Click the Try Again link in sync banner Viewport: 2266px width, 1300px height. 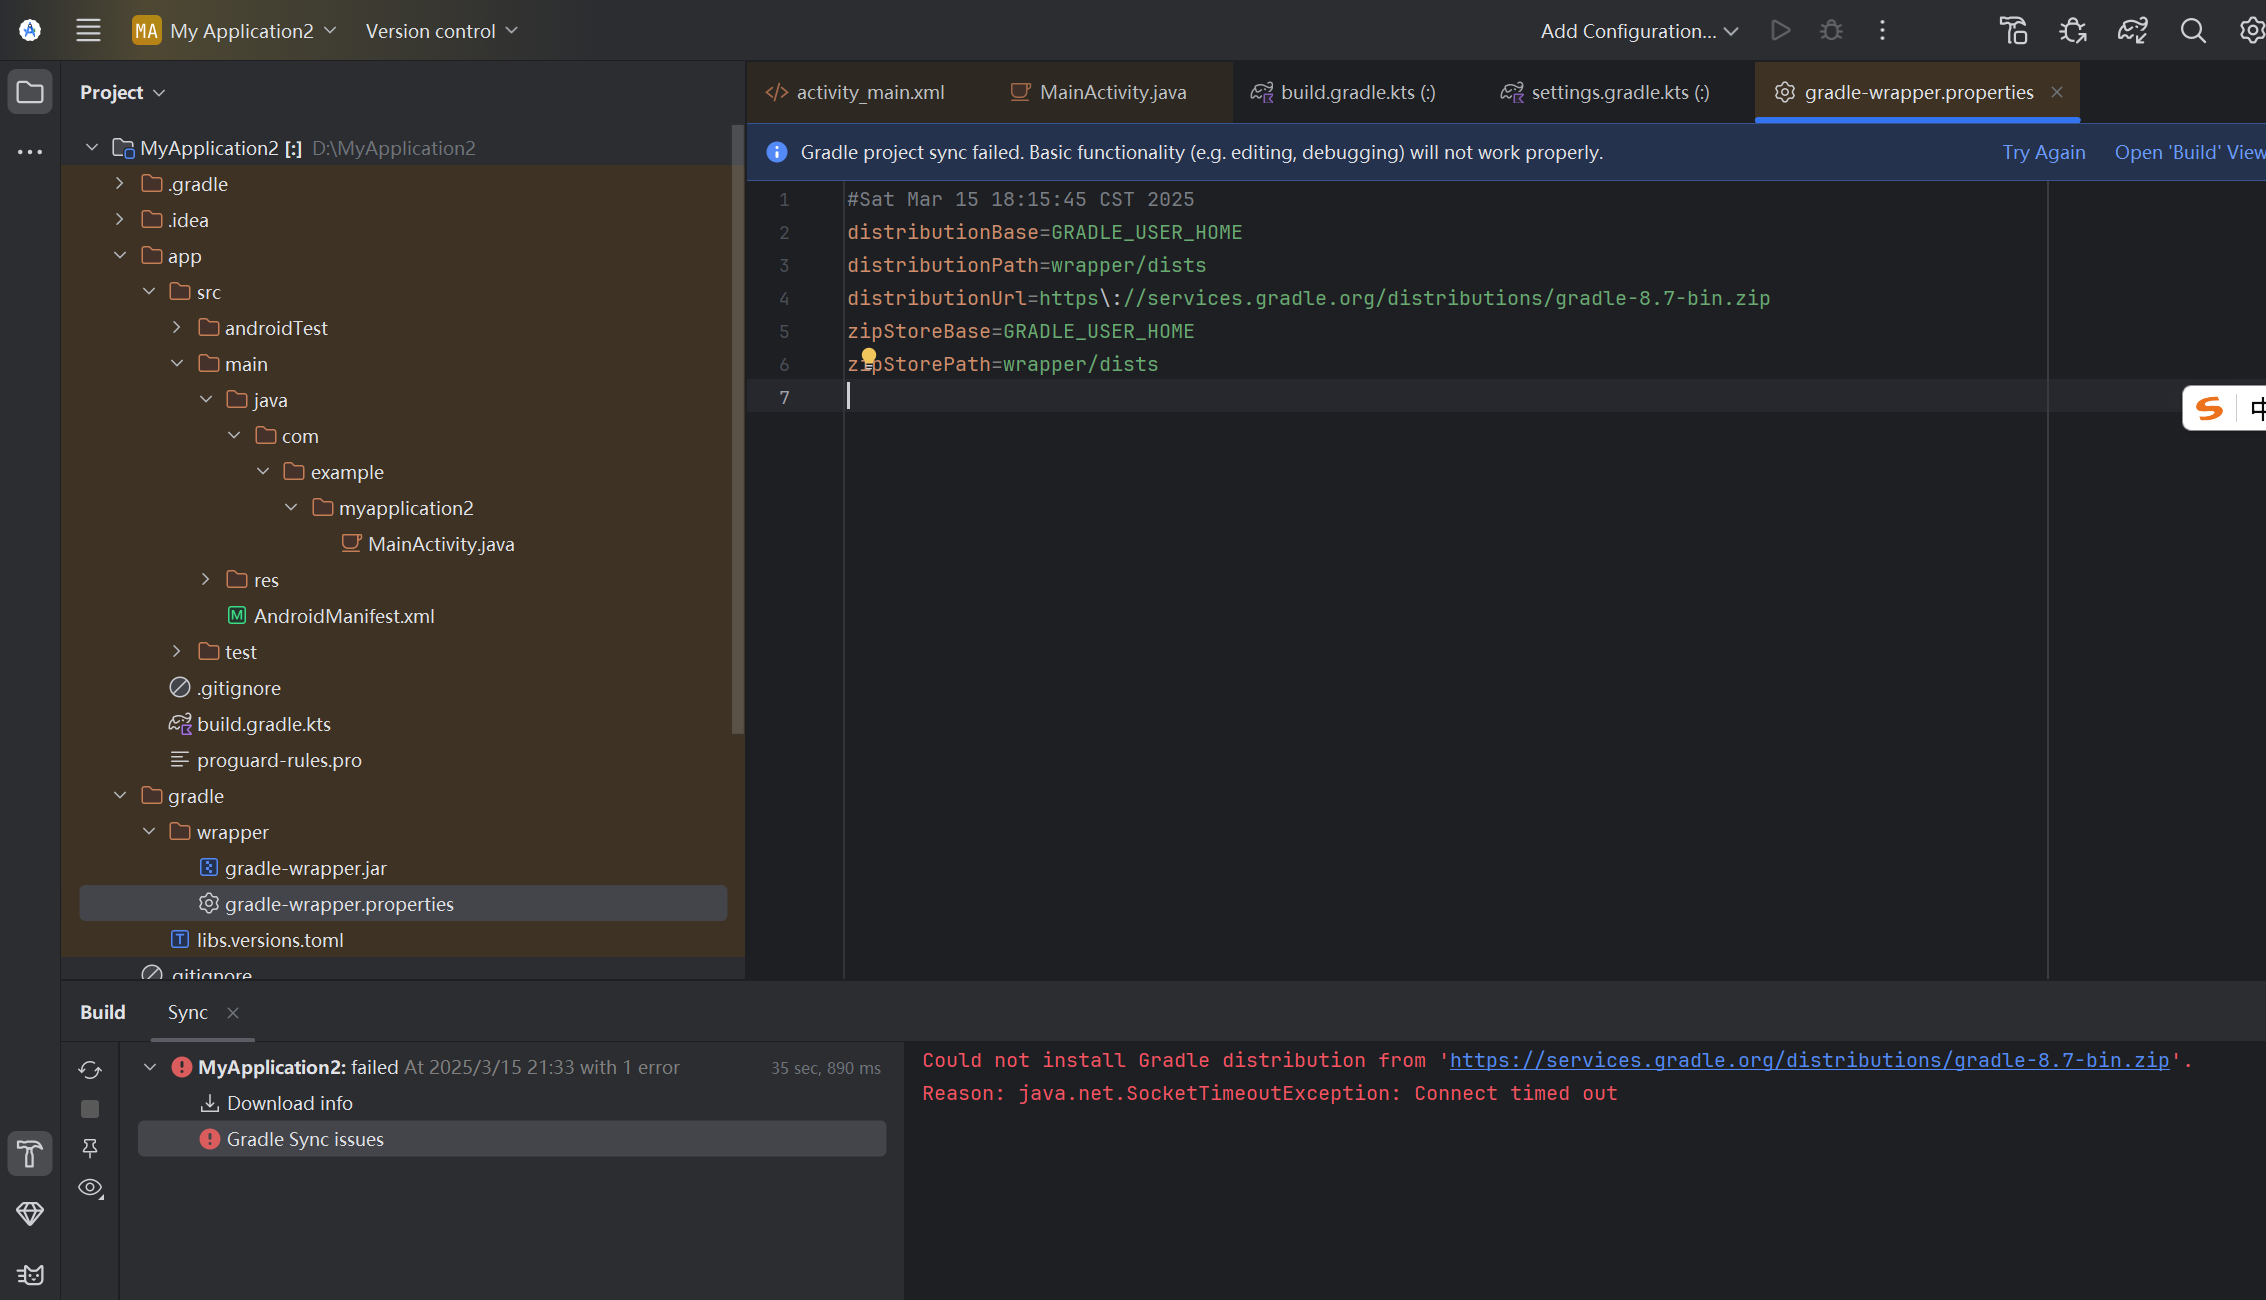pyautogui.click(x=2043, y=152)
